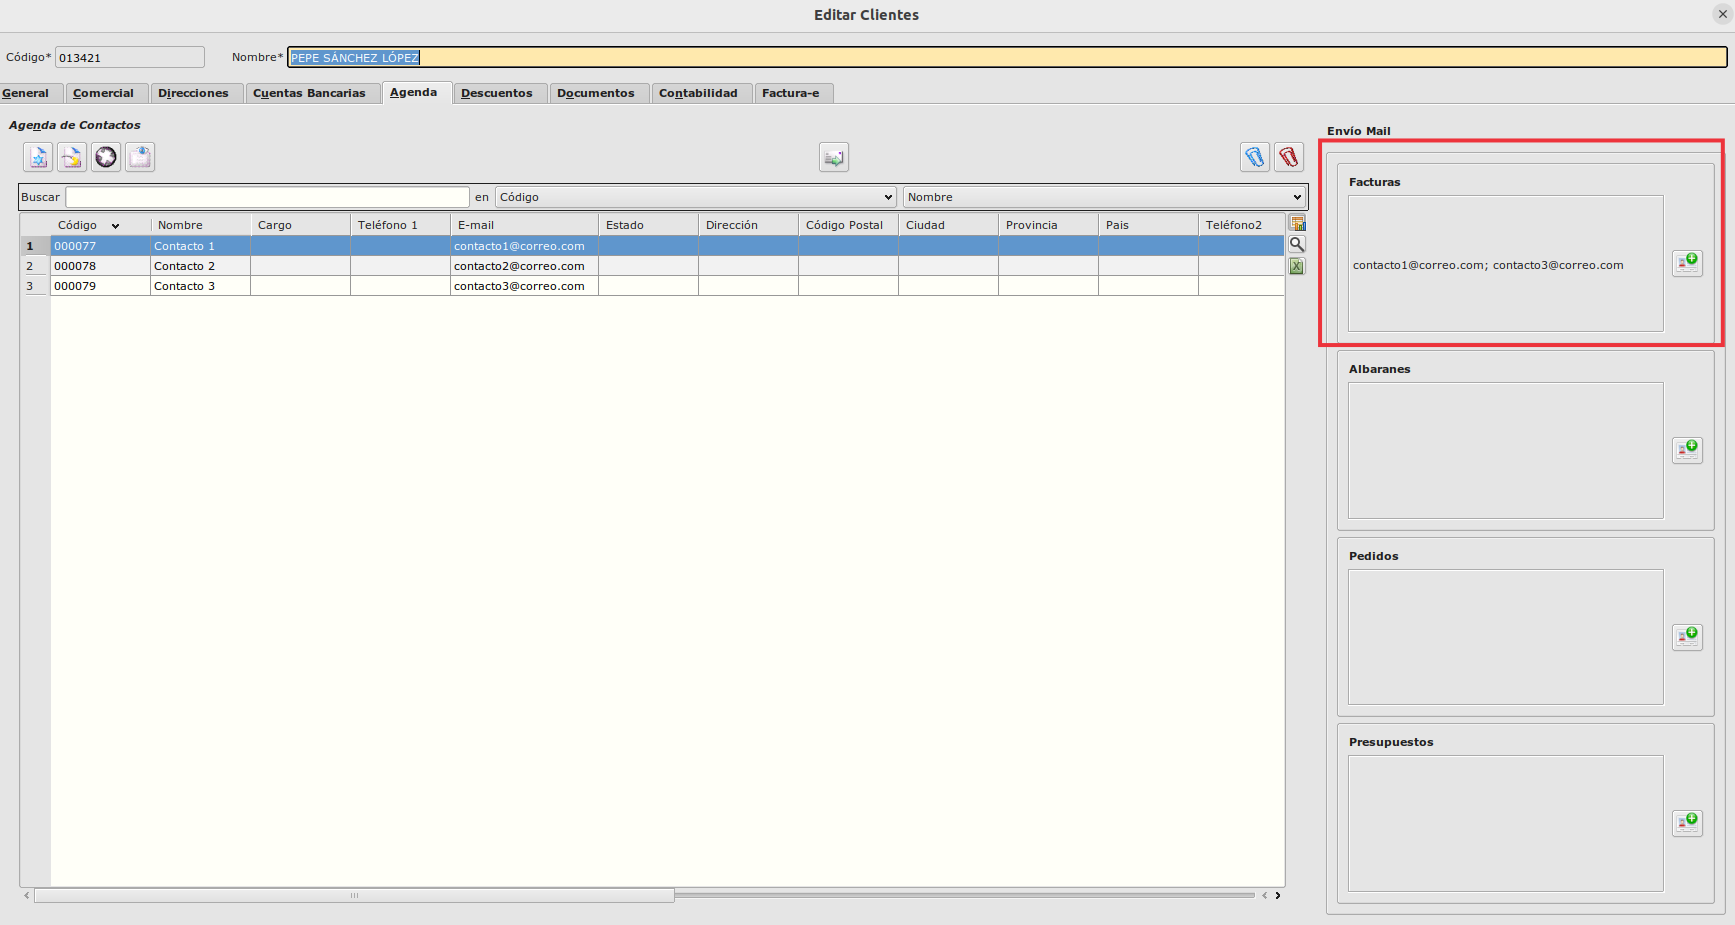Click the magnifying glass icon beside the table

(1297, 244)
